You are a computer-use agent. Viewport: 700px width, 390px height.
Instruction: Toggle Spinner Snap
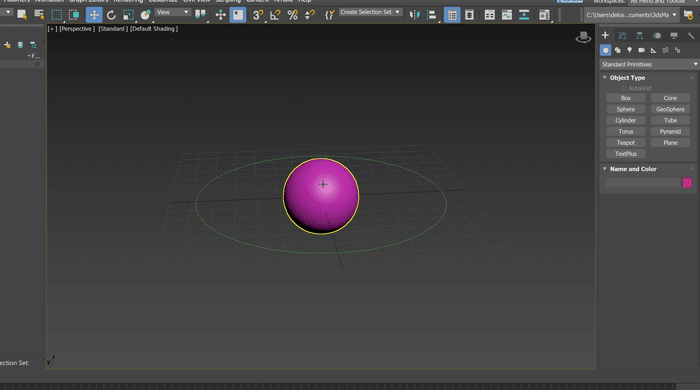tap(309, 15)
